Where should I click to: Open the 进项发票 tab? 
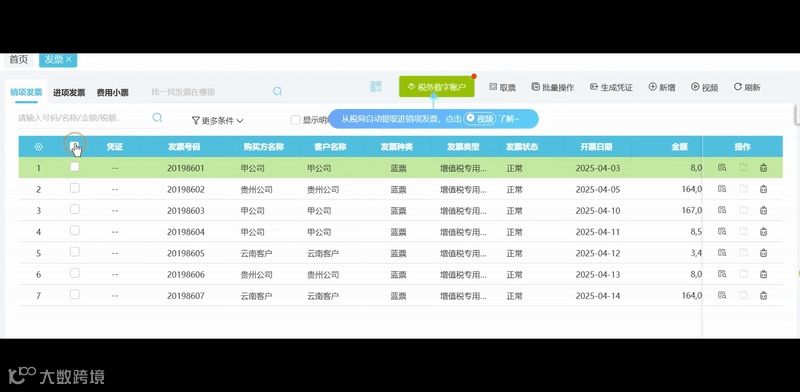click(x=69, y=93)
